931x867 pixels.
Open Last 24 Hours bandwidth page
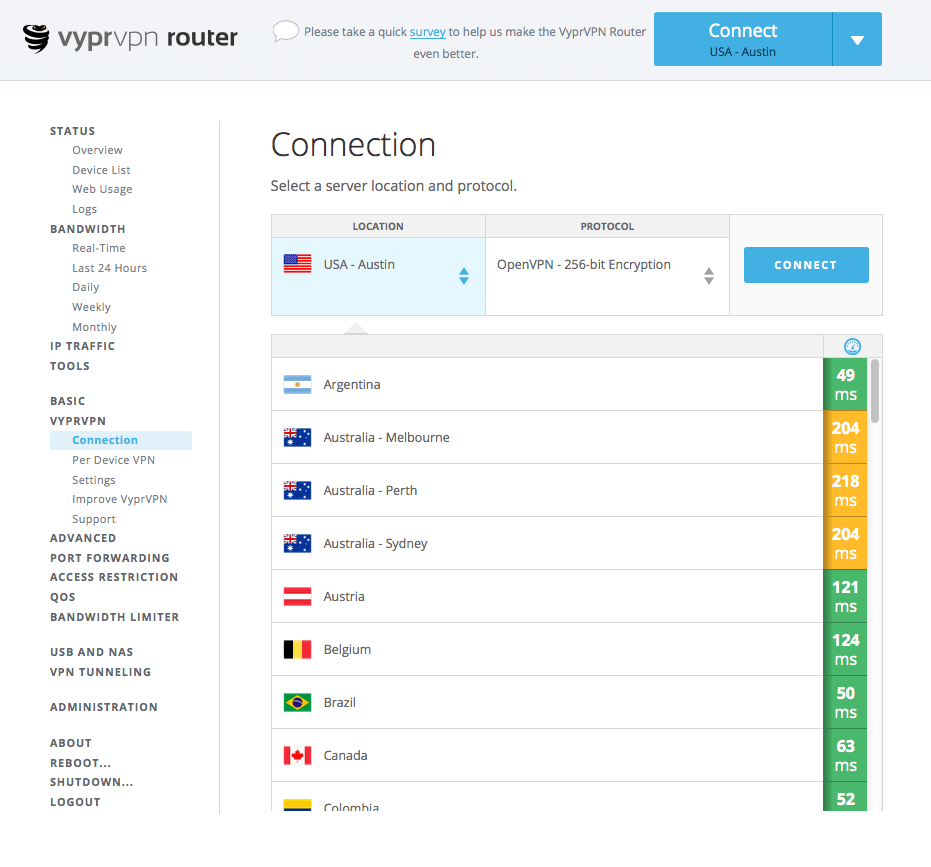click(109, 268)
